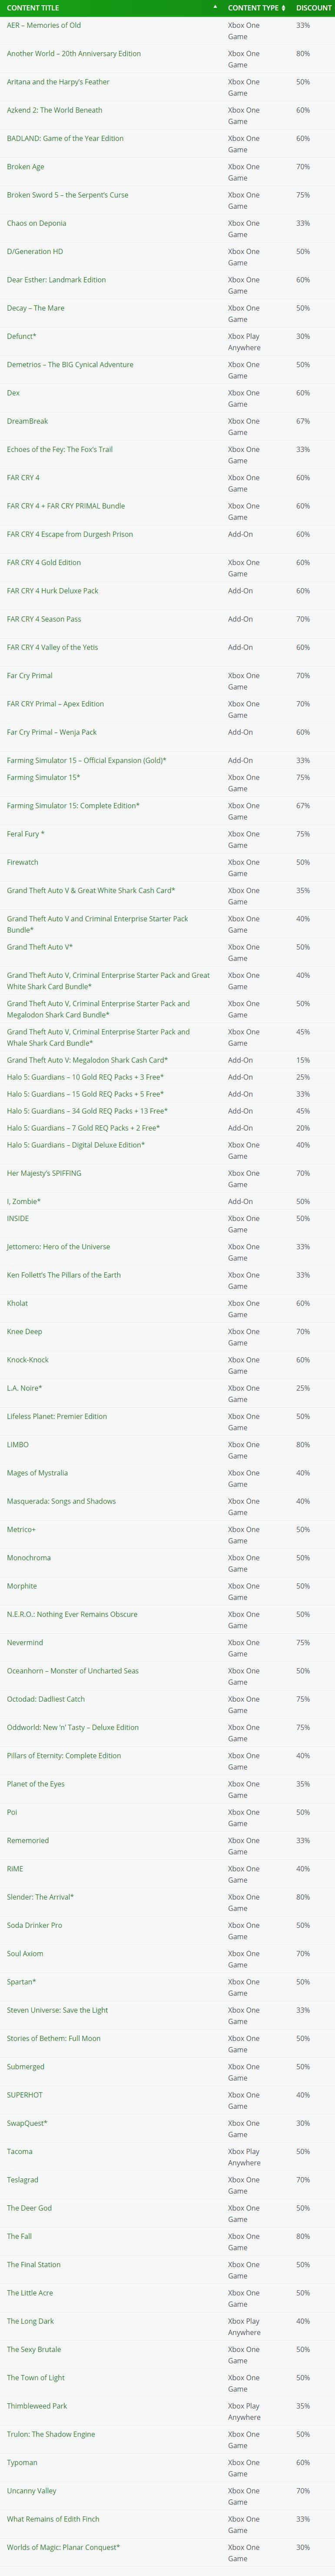Select Pillars of Eternity: Complete Edition

pos(64,1755)
